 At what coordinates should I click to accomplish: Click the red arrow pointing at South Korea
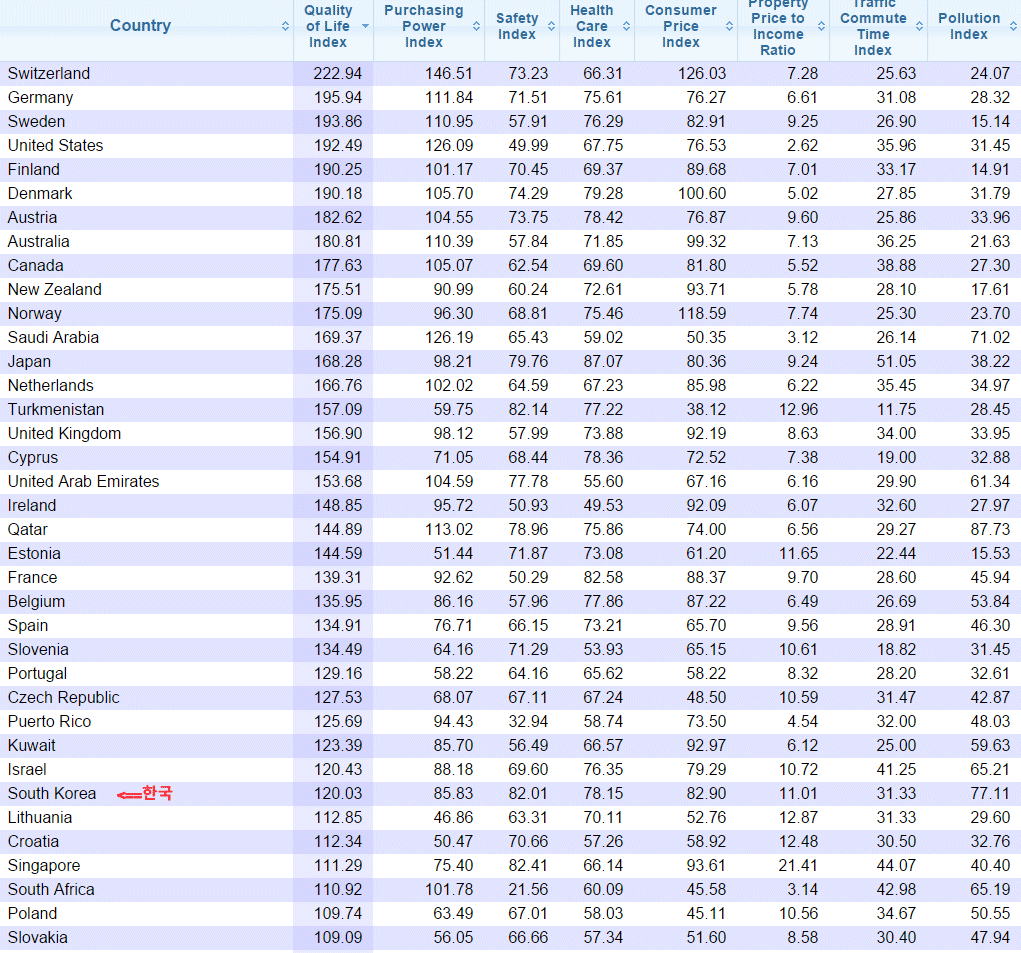point(128,794)
